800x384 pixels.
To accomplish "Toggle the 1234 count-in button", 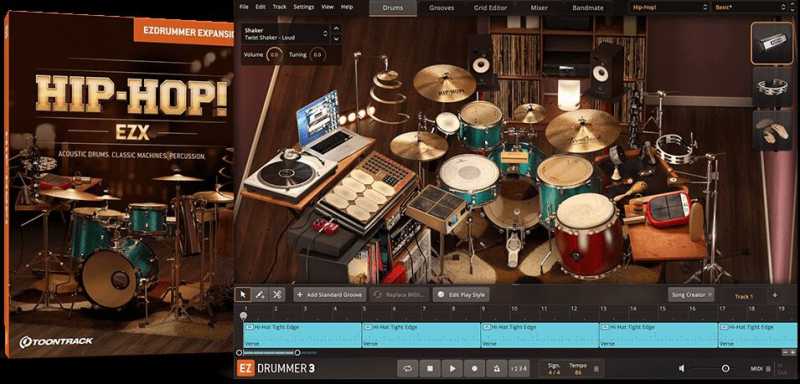I will [518, 368].
